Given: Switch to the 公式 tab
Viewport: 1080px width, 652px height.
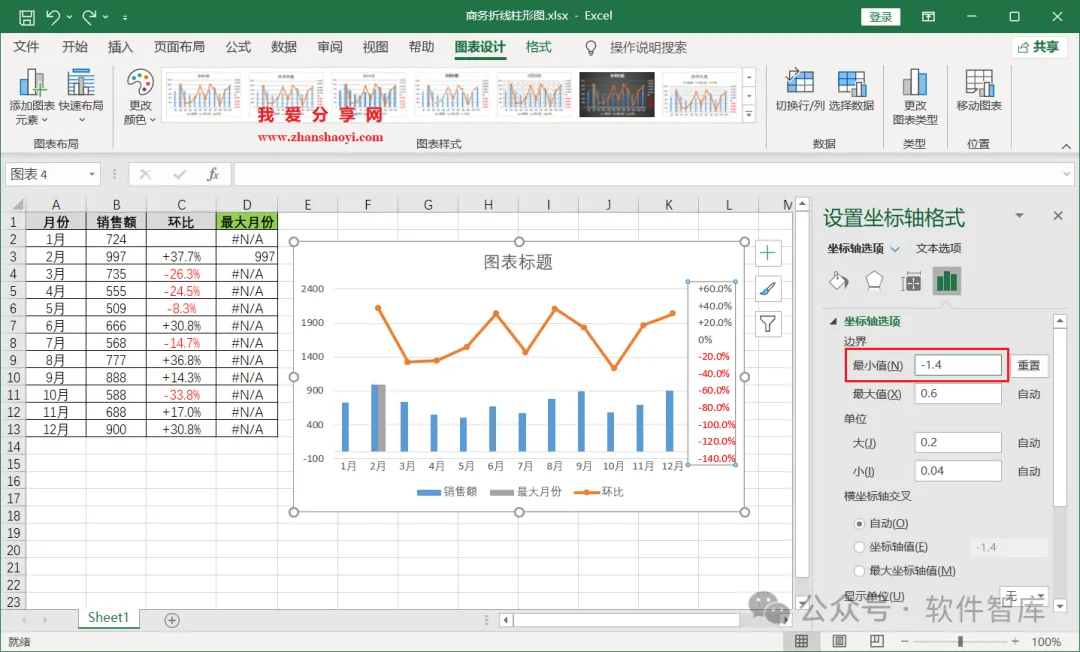Looking at the screenshot, I should [x=238, y=47].
